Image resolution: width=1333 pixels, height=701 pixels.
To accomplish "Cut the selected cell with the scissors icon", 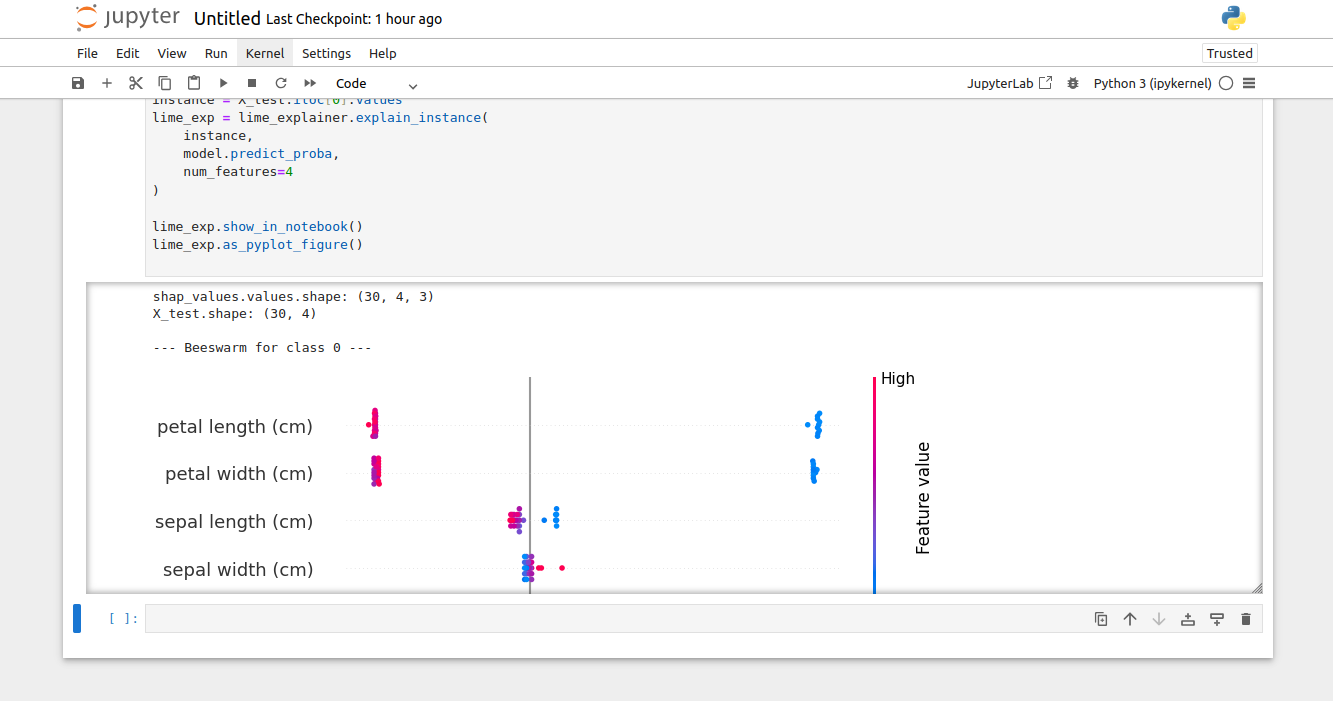I will 136,83.
